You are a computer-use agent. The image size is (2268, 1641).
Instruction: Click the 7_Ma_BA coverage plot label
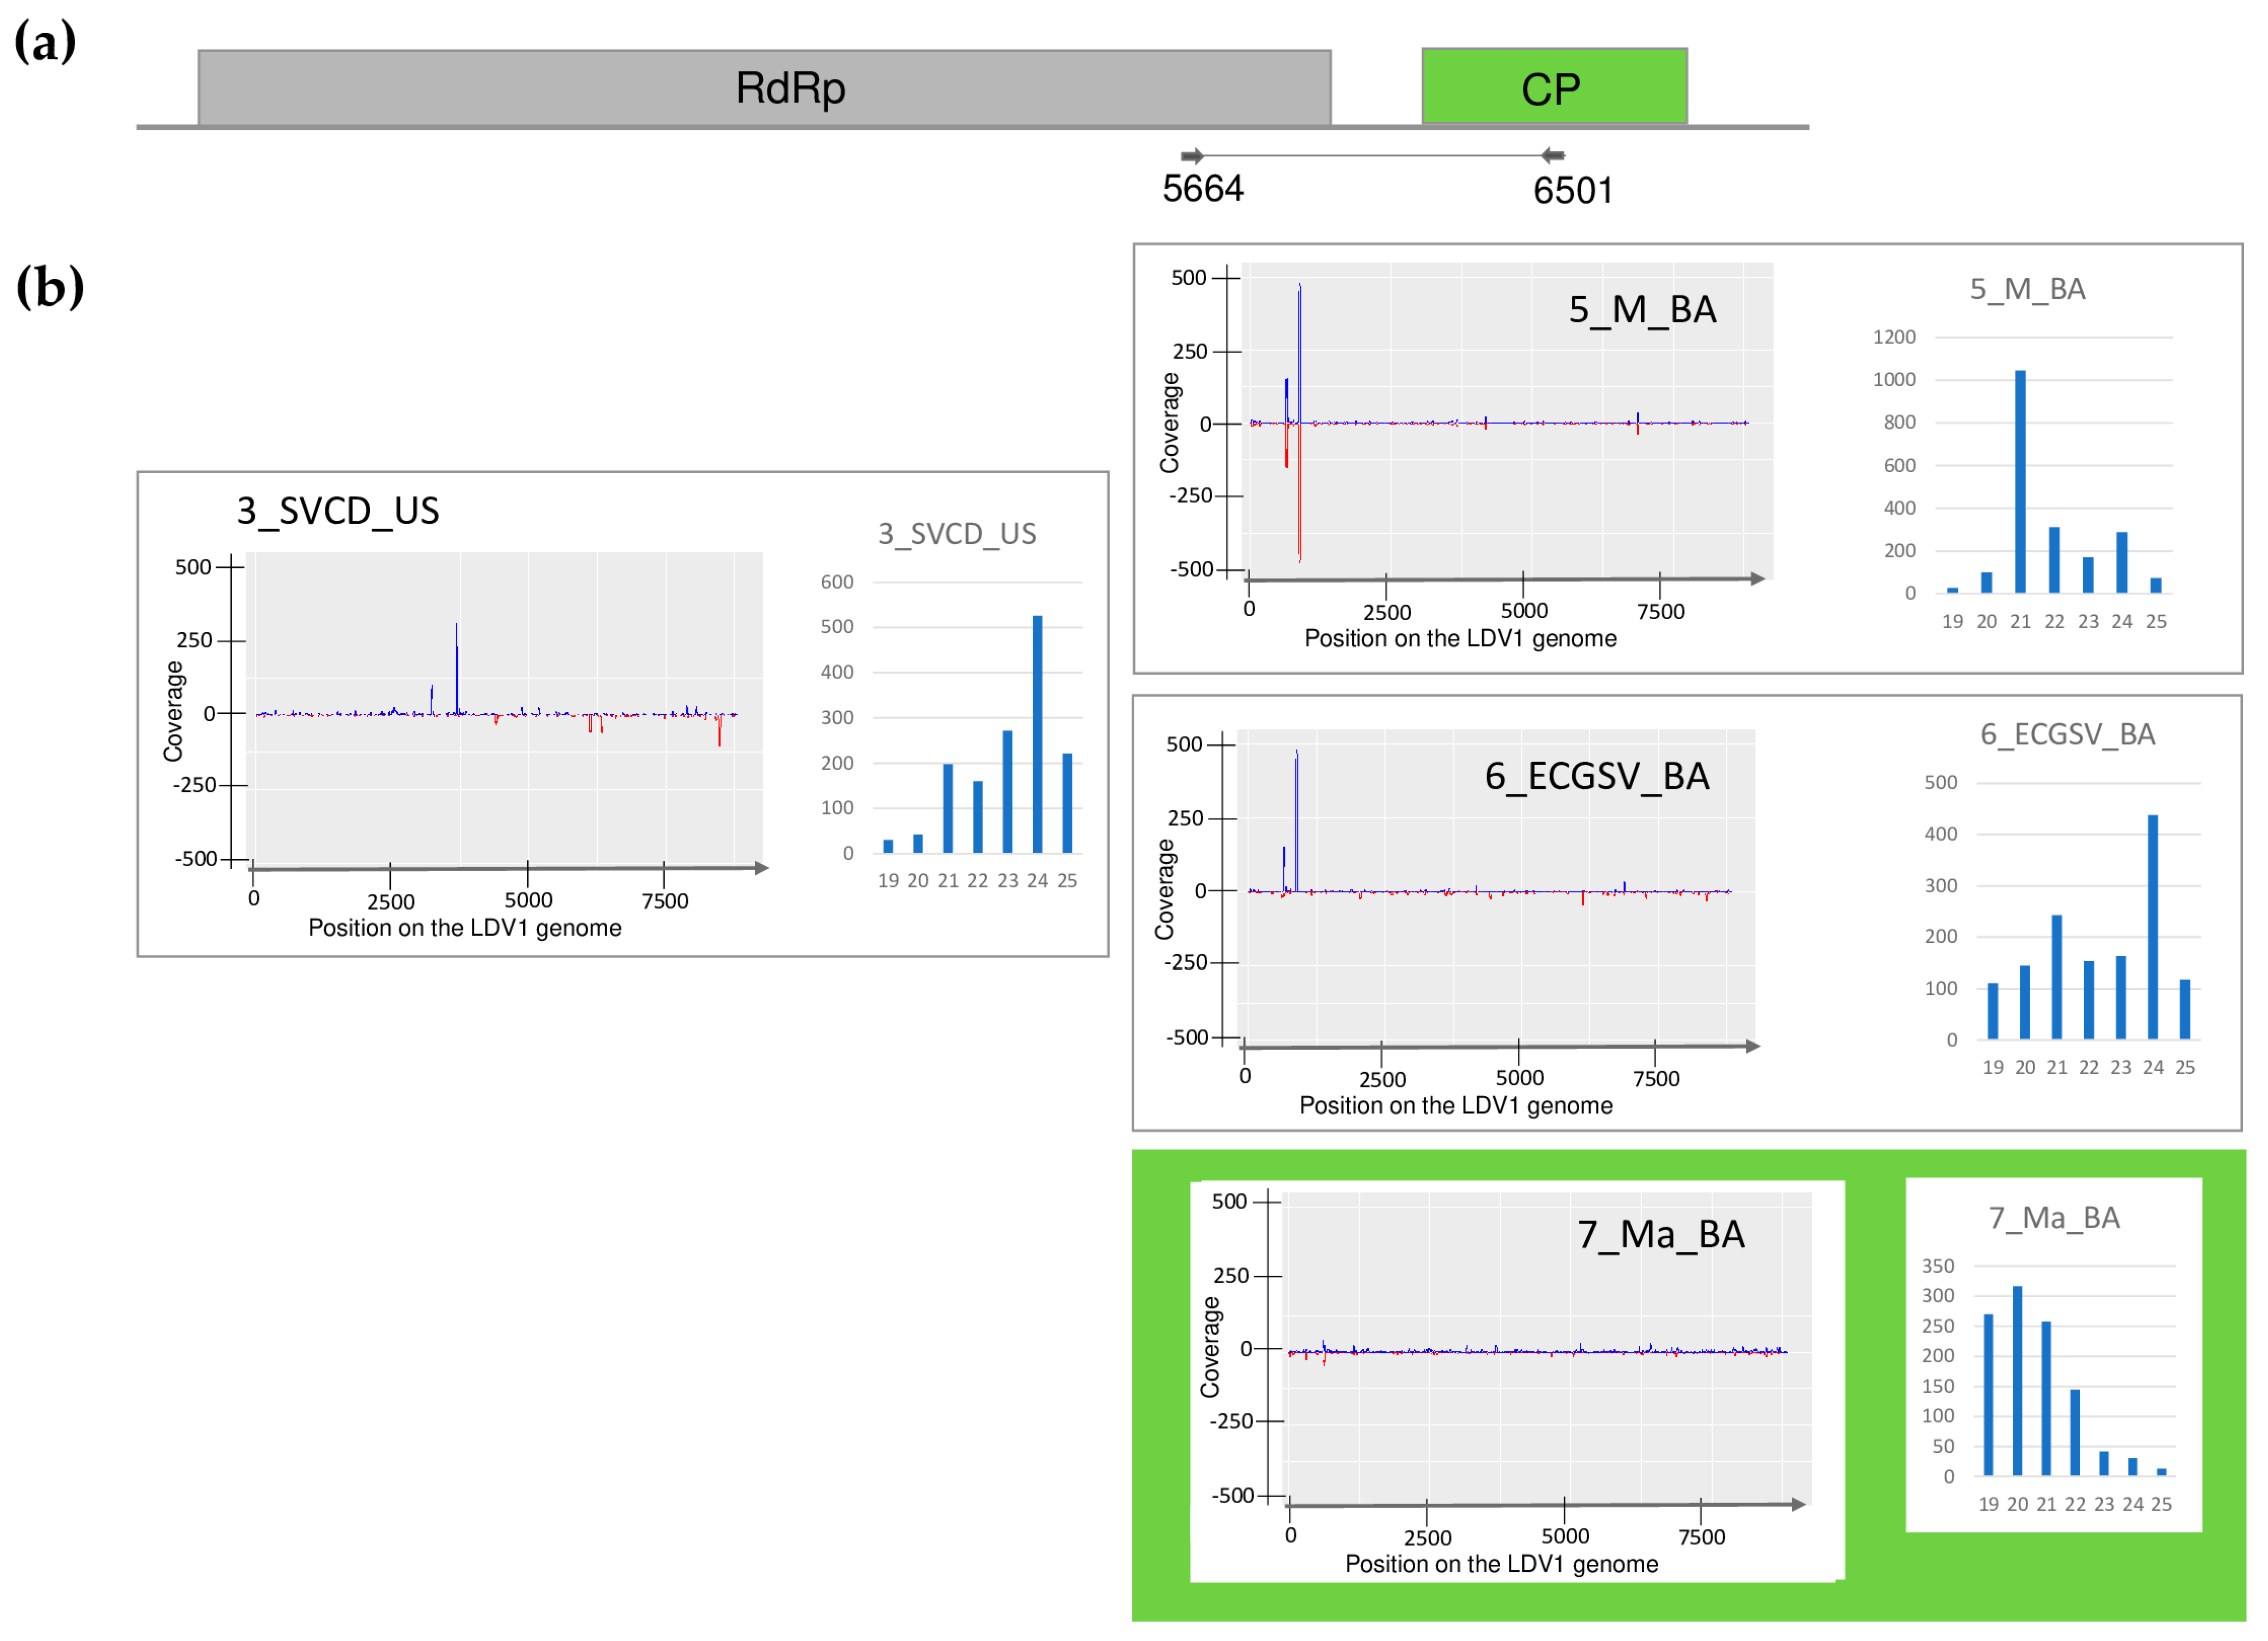coord(1661,1235)
